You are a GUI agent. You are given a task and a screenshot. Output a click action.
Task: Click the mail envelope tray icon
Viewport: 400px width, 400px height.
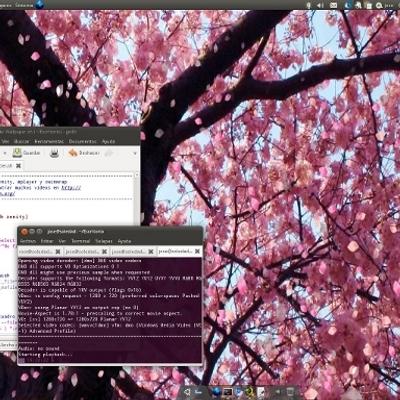(333, 5)
